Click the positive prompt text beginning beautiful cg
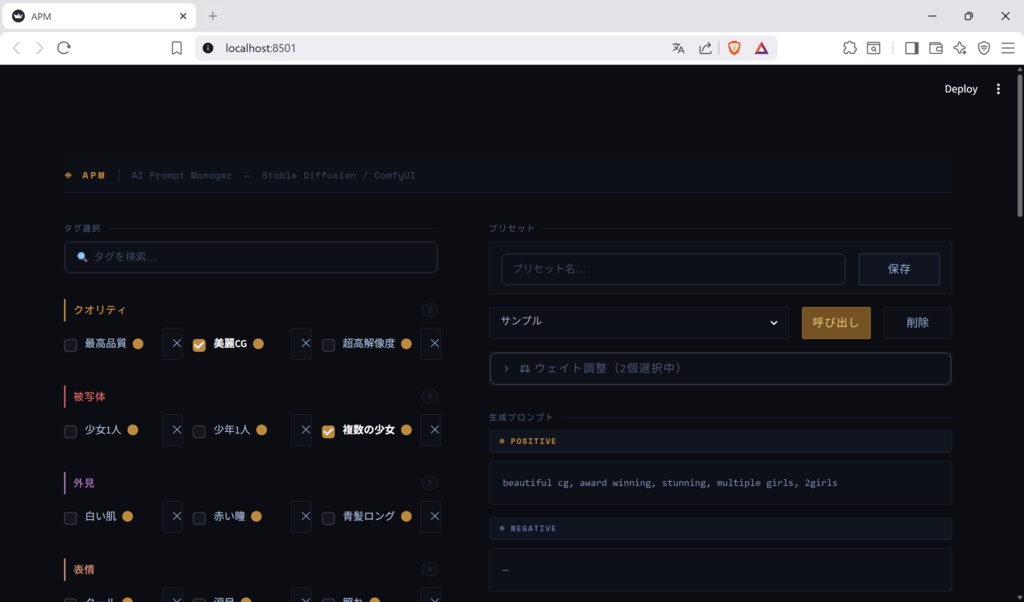Viewport: 1024px width, 602px height. tap(669, 483)
